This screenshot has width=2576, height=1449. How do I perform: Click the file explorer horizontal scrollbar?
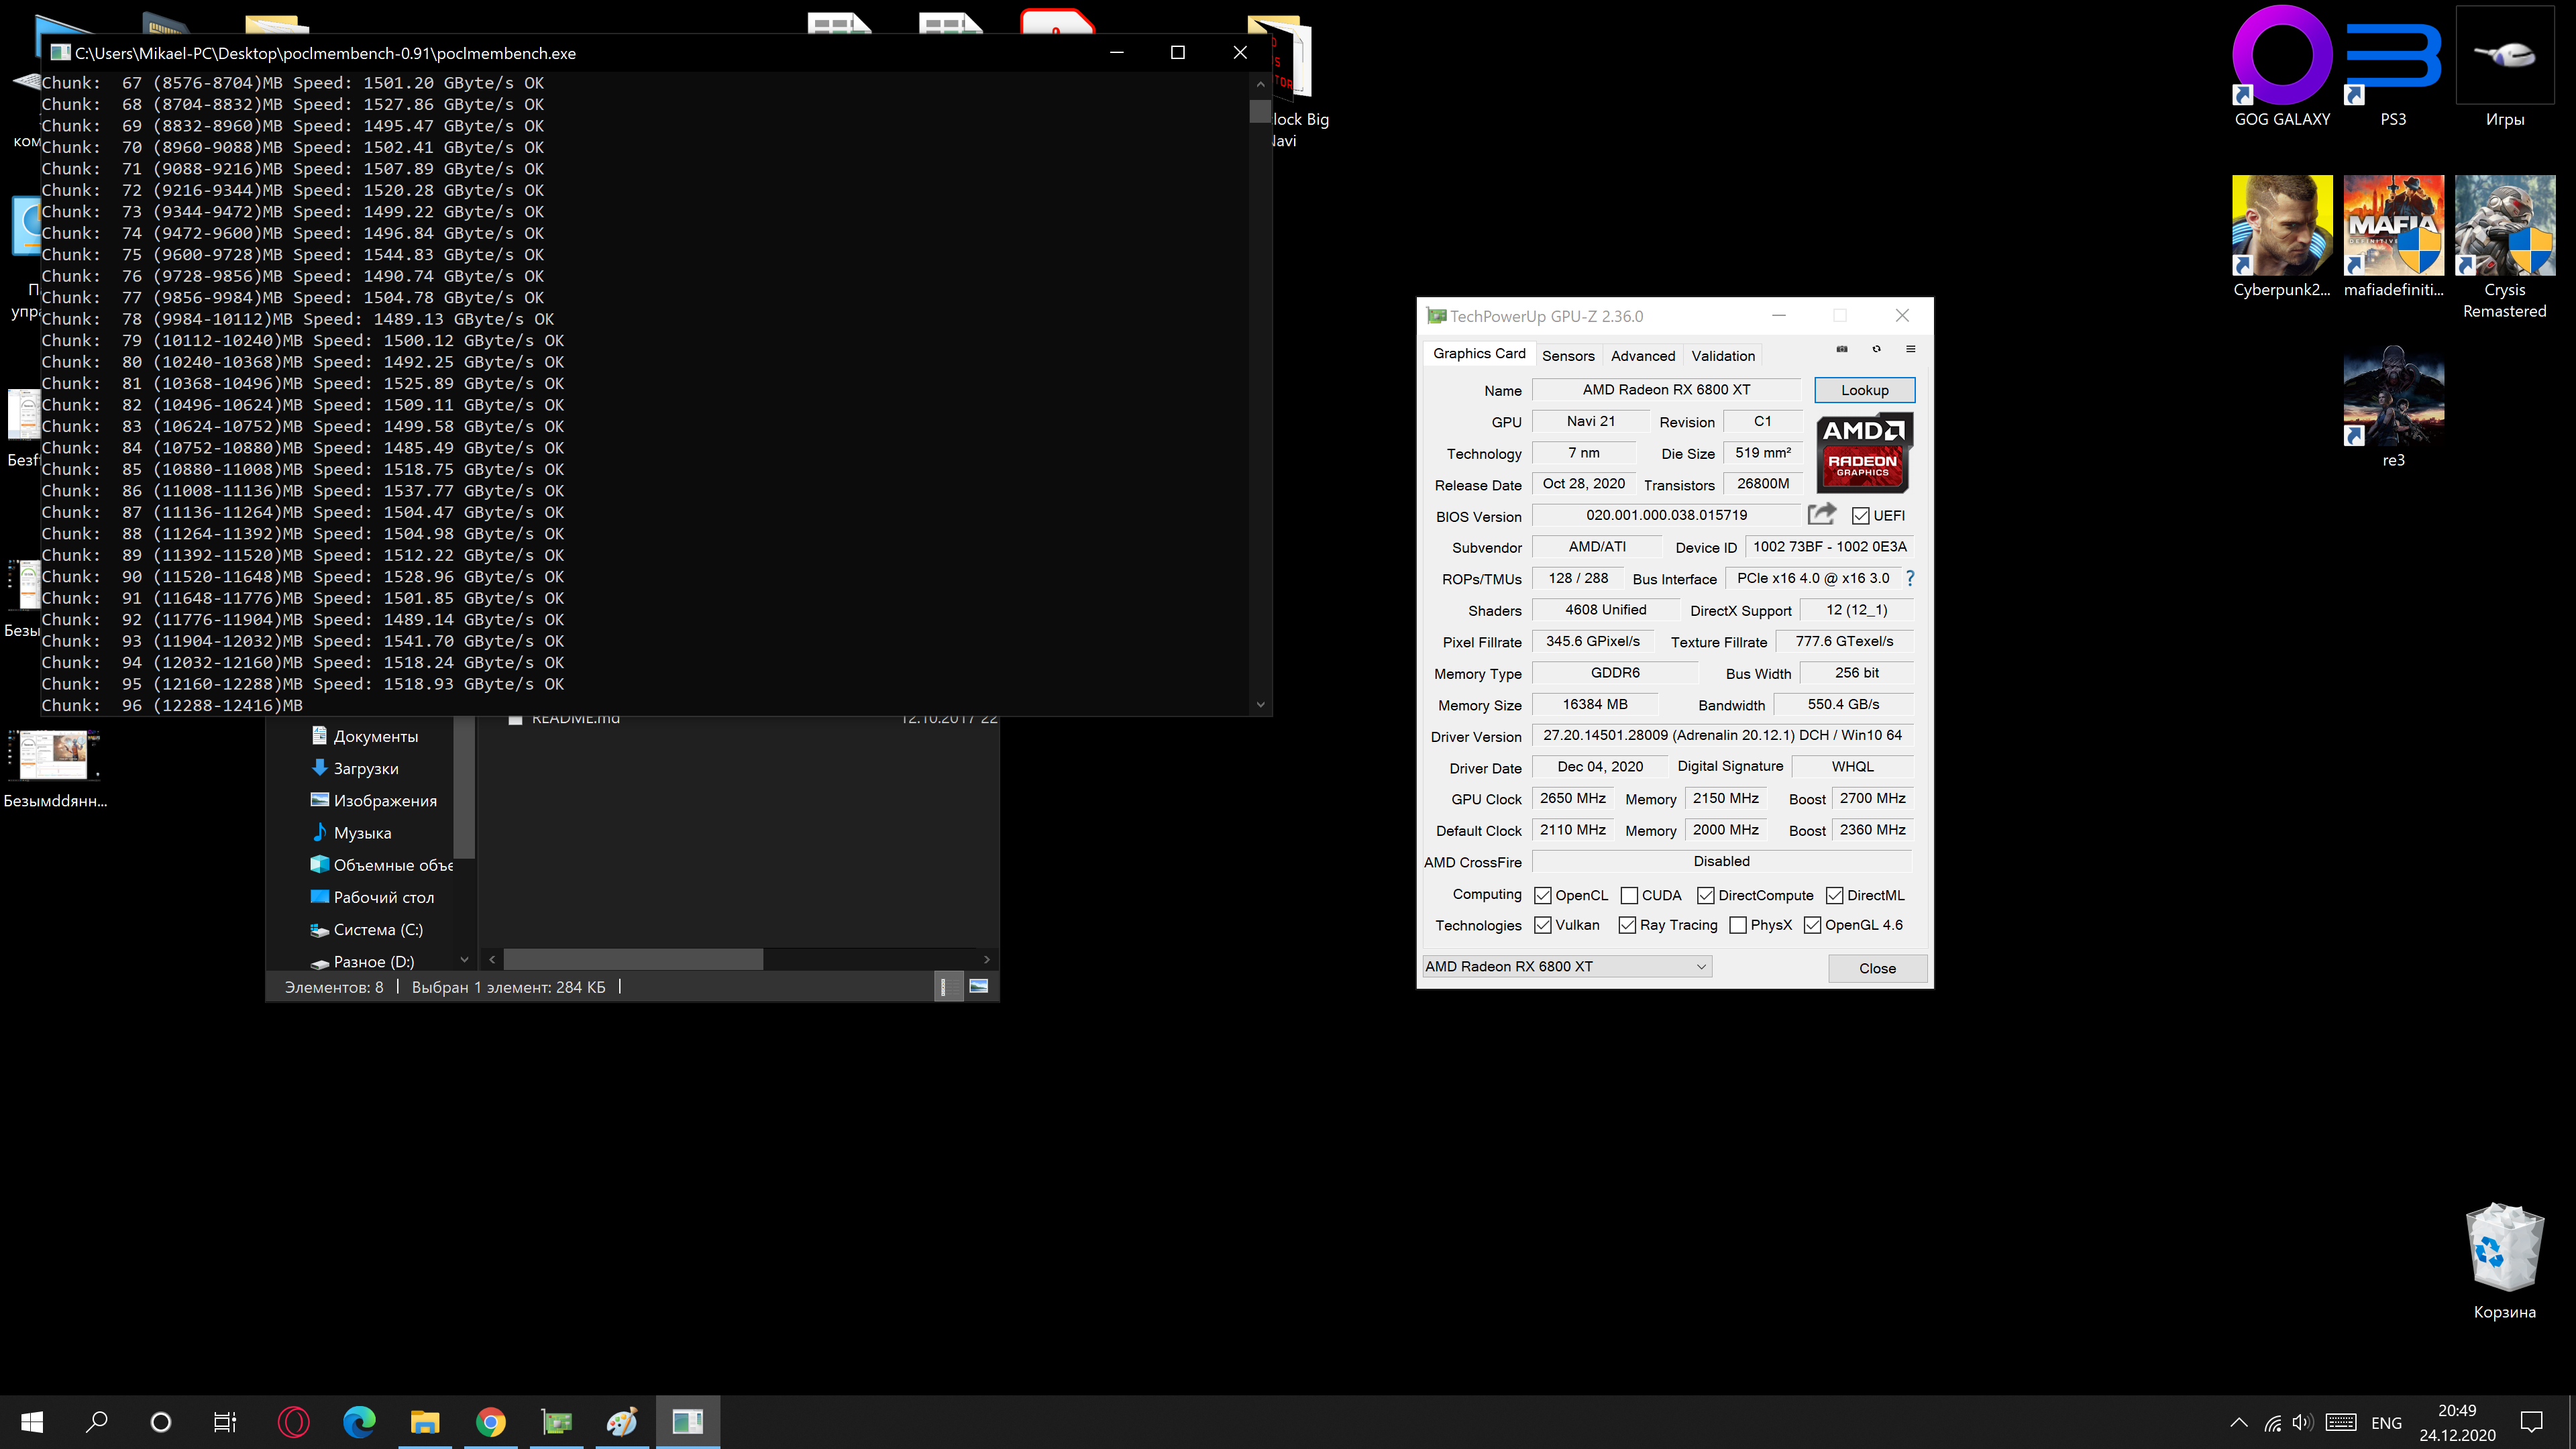pos(633,959)
